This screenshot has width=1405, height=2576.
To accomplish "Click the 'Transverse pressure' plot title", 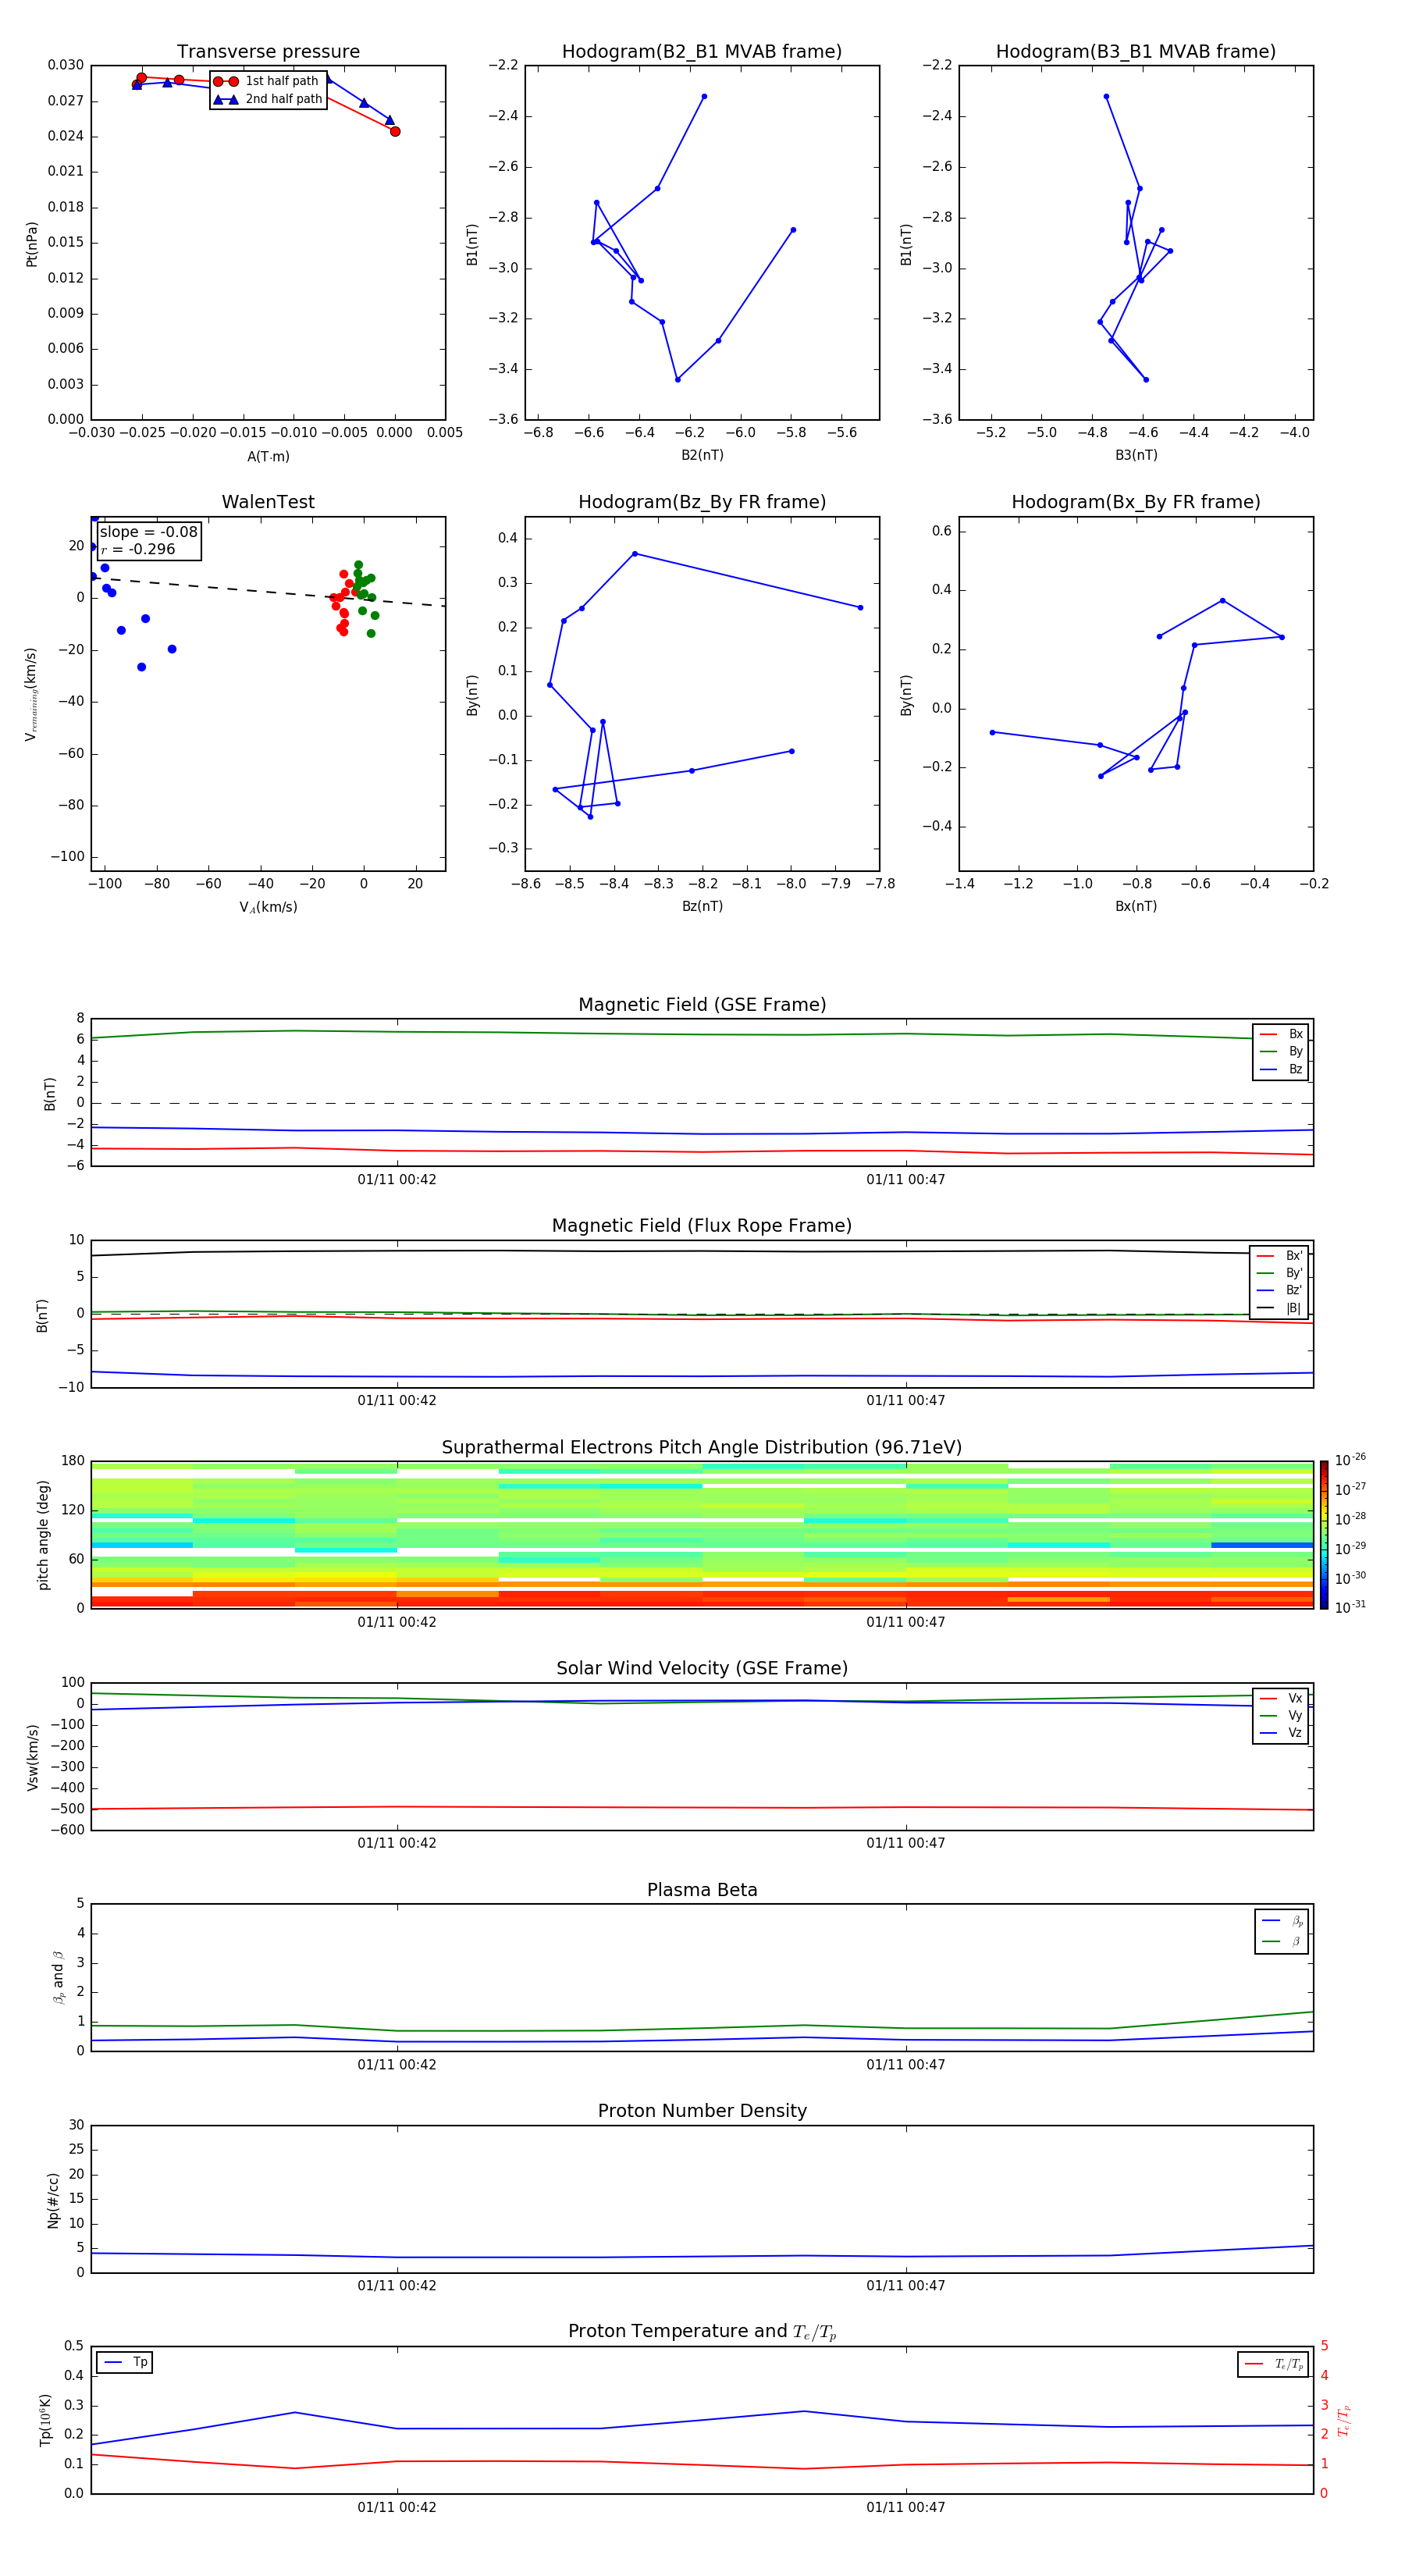I will tap(268, 52).
